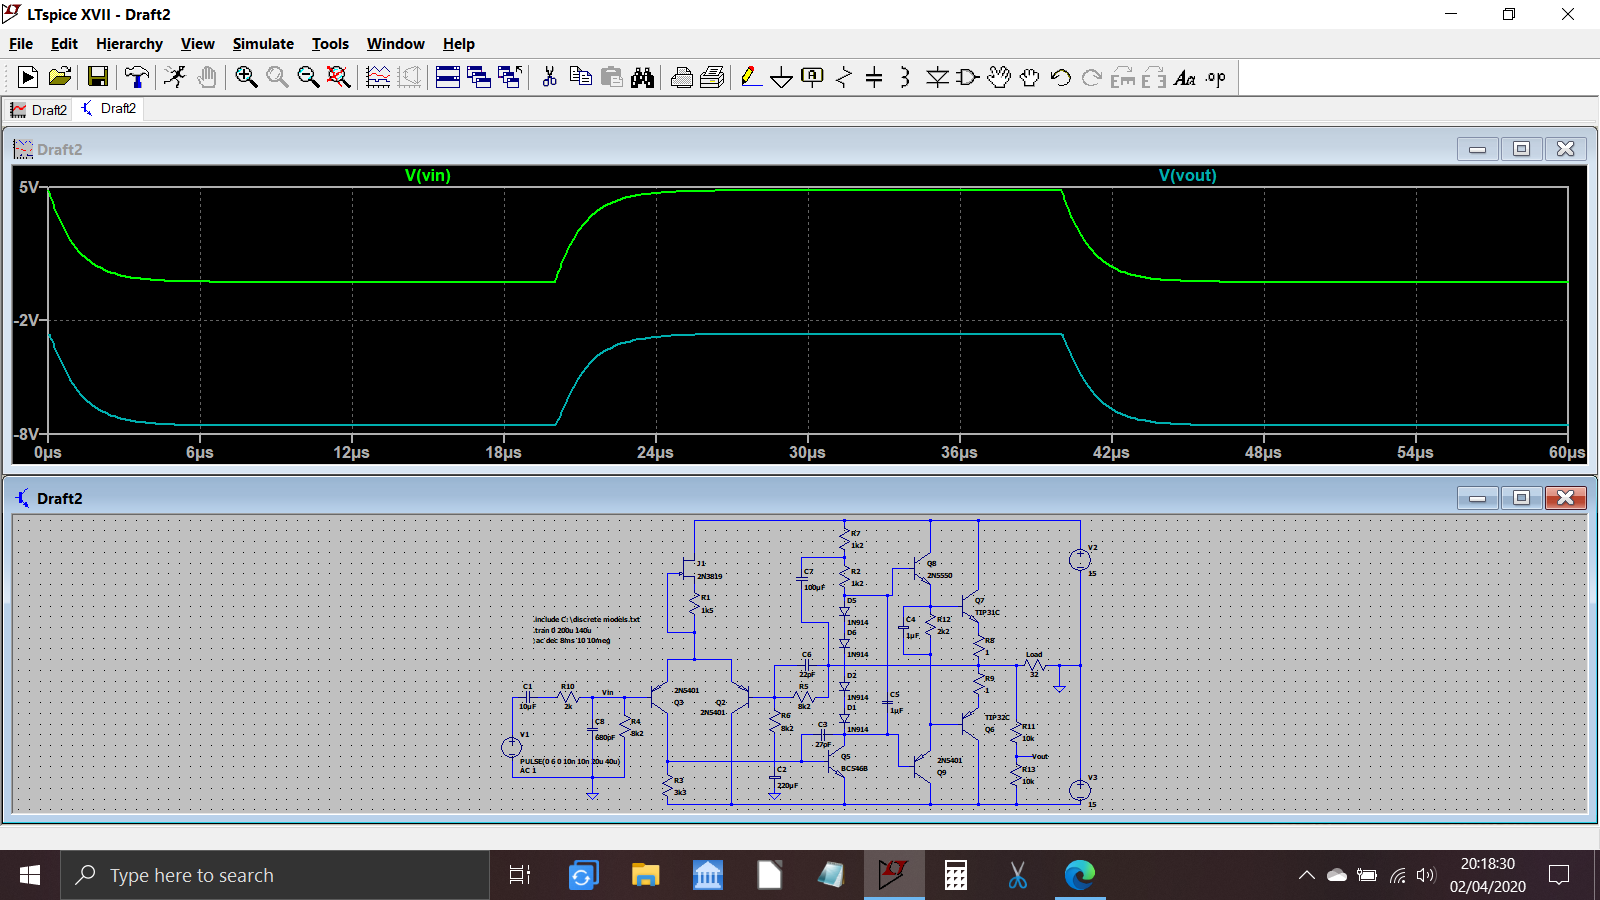Place a Resistor component
Image resolution: width=1600 pixels, height=900 pixels.
[843, 77]
